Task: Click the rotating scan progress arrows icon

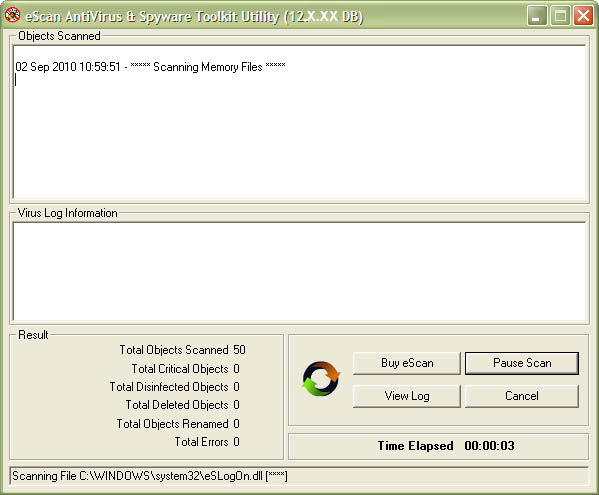Action: pos(321,379)
